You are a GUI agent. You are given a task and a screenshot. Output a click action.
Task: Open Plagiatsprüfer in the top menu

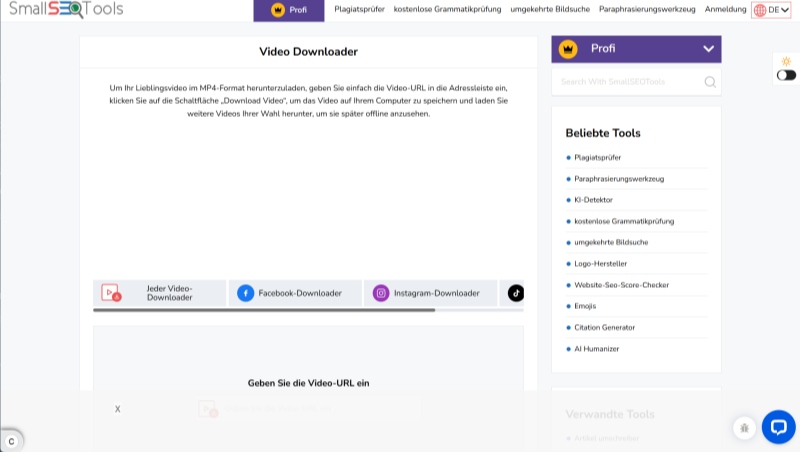click(x=361, y=10)
